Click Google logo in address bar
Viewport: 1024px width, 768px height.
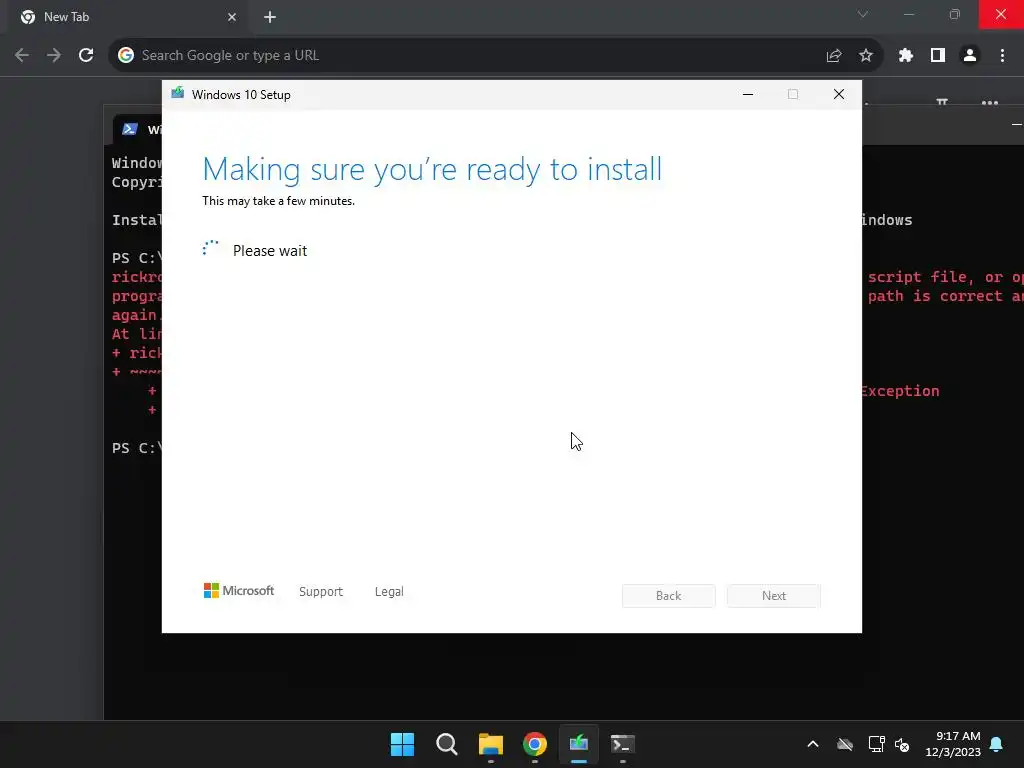tap(125, 56)
